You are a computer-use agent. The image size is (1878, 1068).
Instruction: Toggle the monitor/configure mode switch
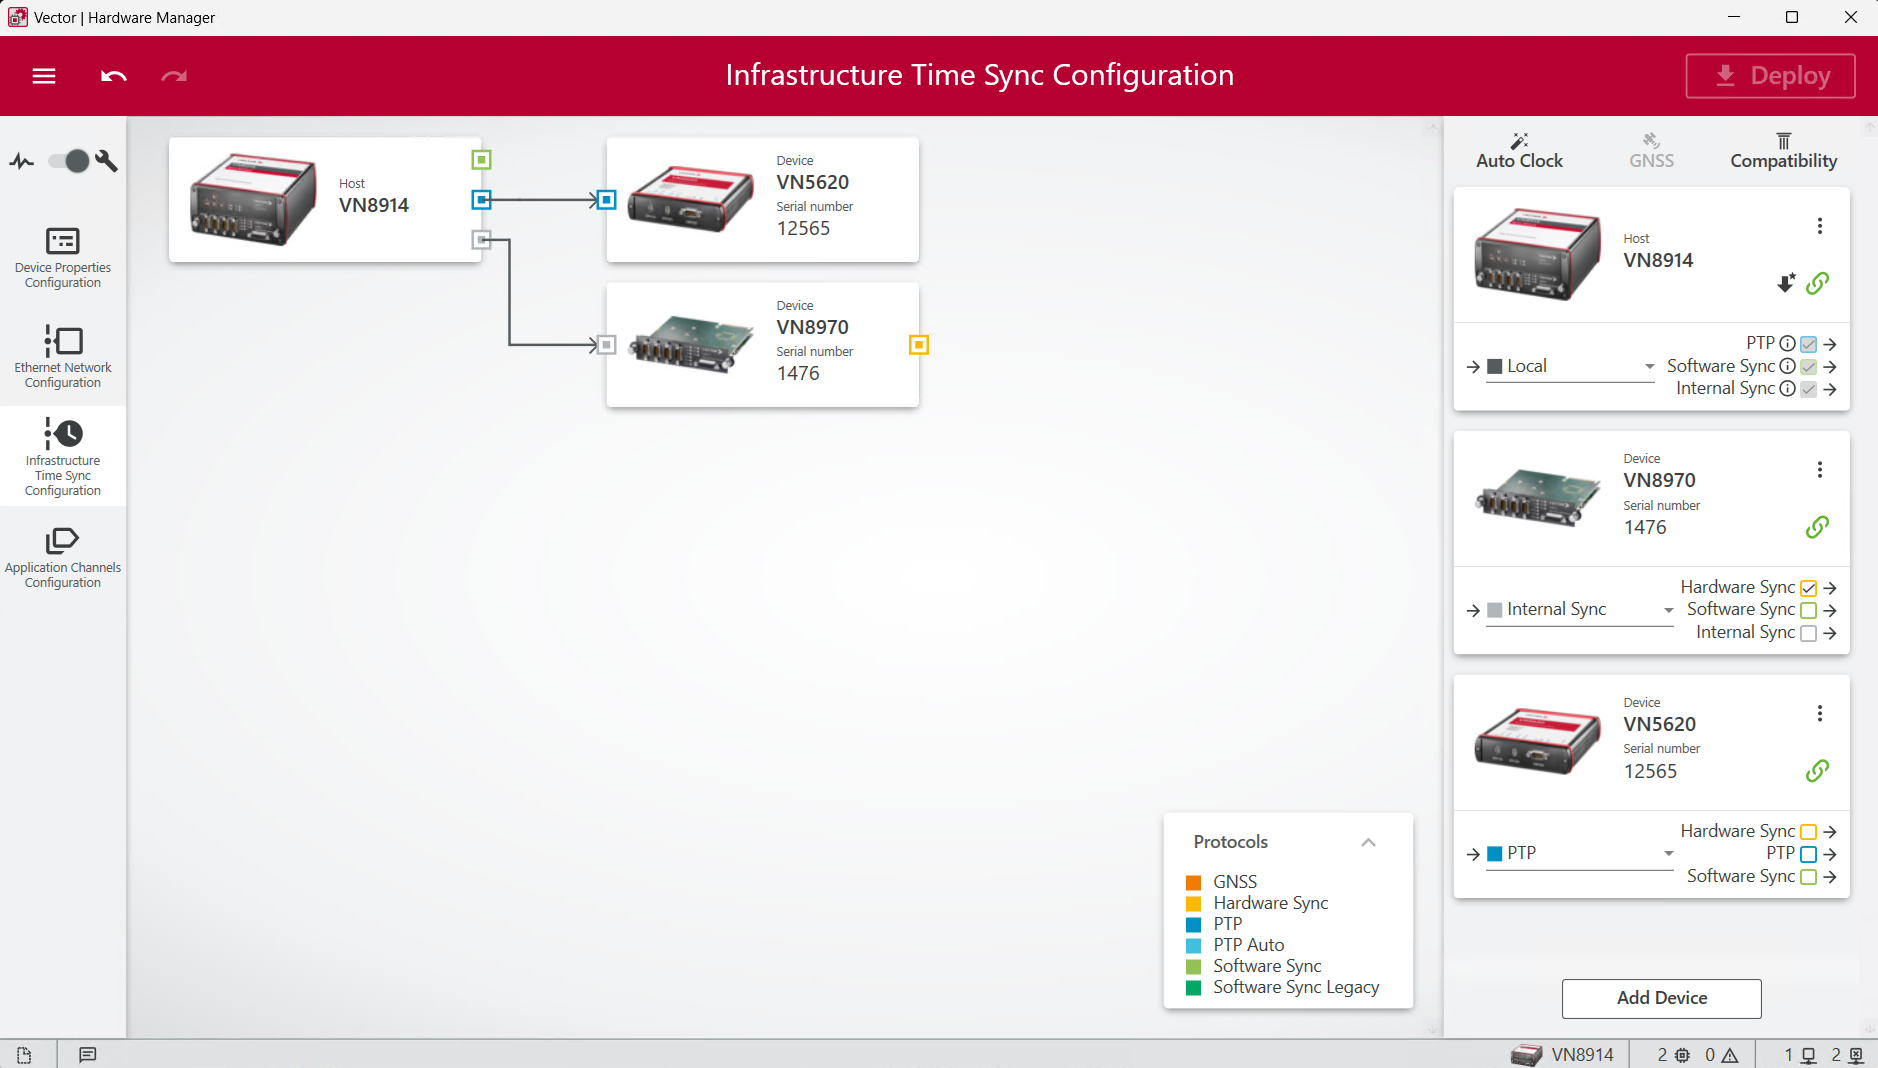pyautogui.click(x=70, y=161)
